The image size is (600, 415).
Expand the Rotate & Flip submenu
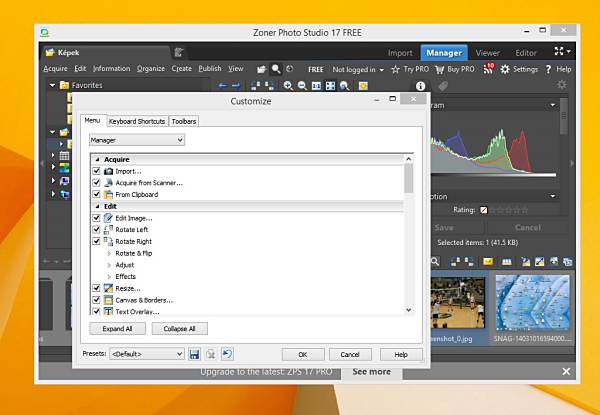click(x=109, y=253)
